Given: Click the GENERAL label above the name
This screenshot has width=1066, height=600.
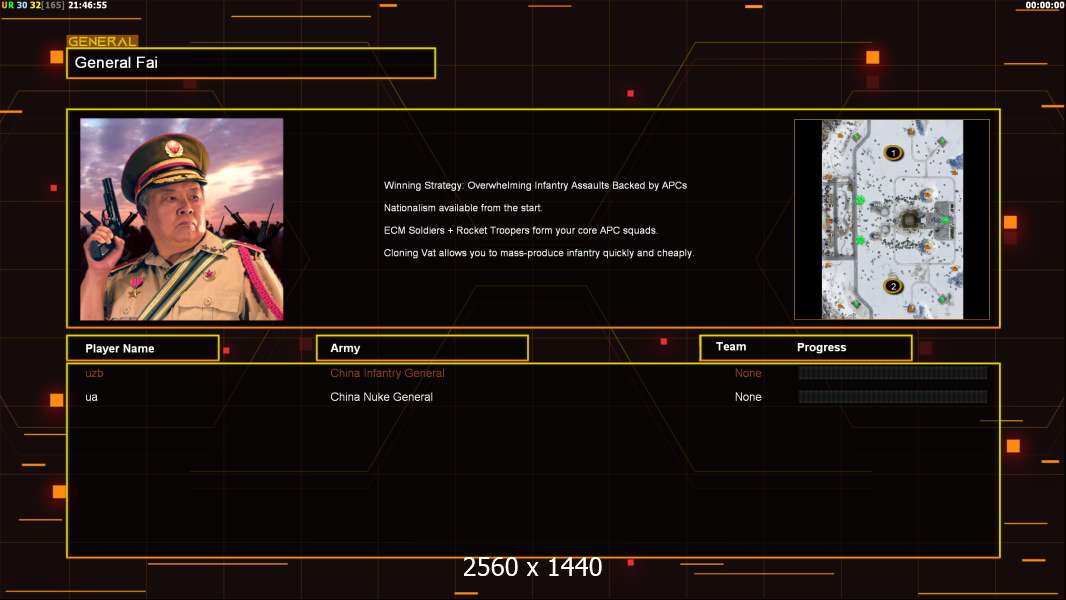Looking at the screenshot, I should (x=102, y=41).
